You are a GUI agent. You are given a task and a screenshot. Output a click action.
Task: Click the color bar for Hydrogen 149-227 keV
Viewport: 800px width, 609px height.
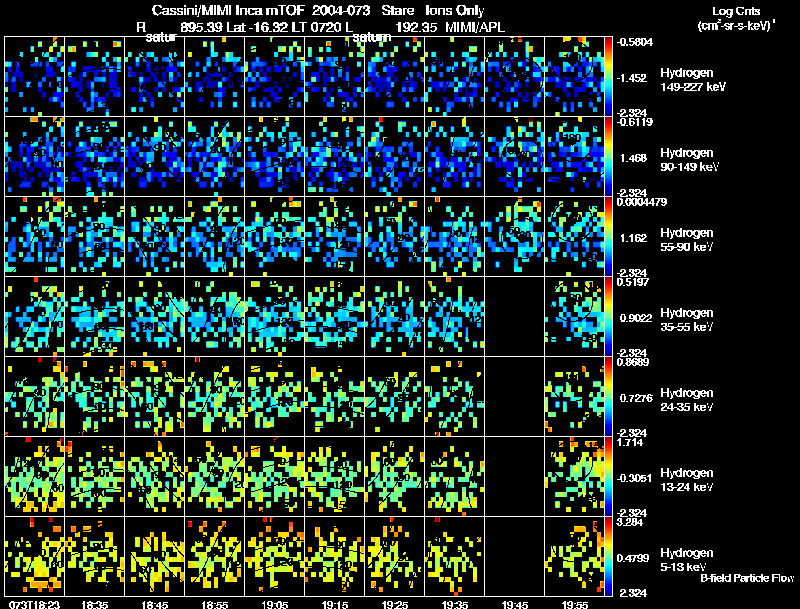click(x=608, y=77)
